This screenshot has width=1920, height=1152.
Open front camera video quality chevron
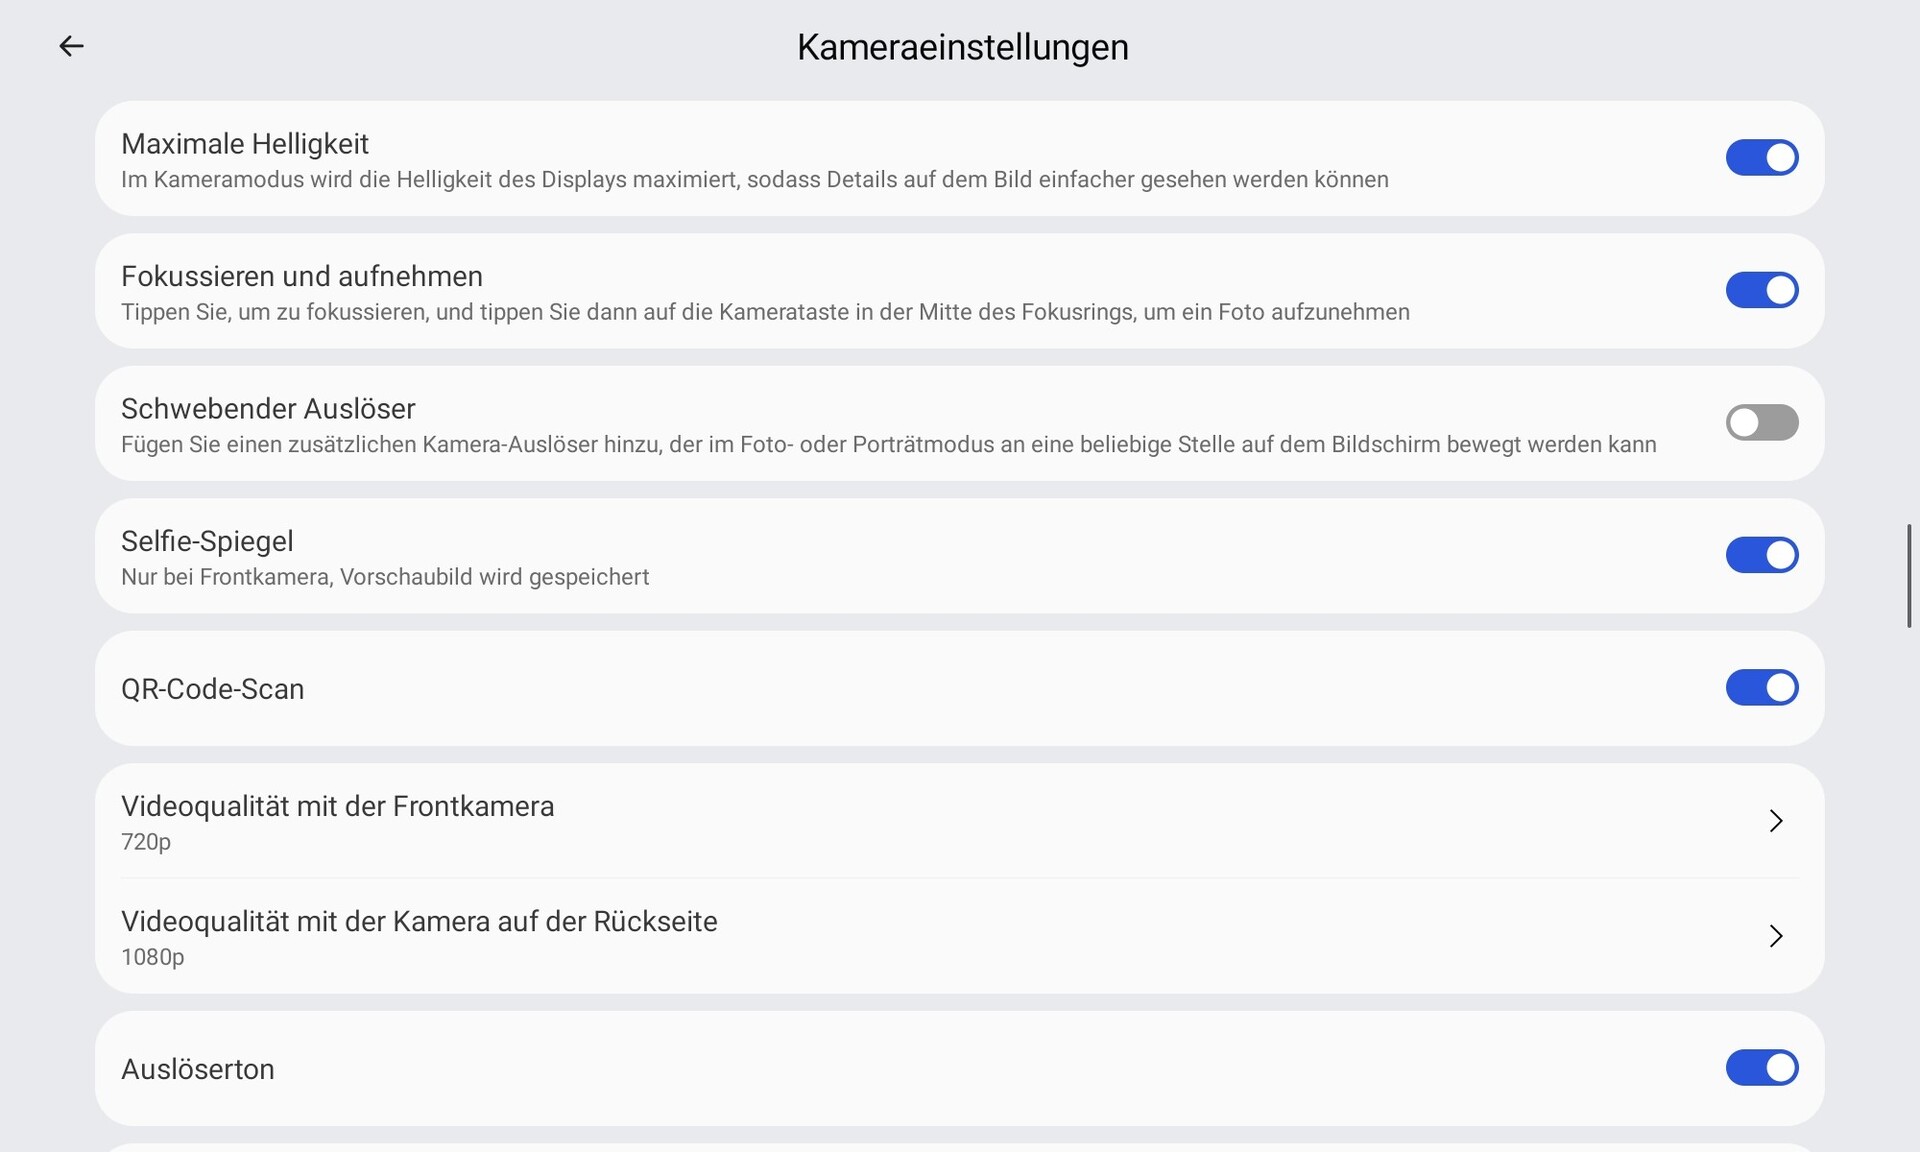tap(1775, 821)
